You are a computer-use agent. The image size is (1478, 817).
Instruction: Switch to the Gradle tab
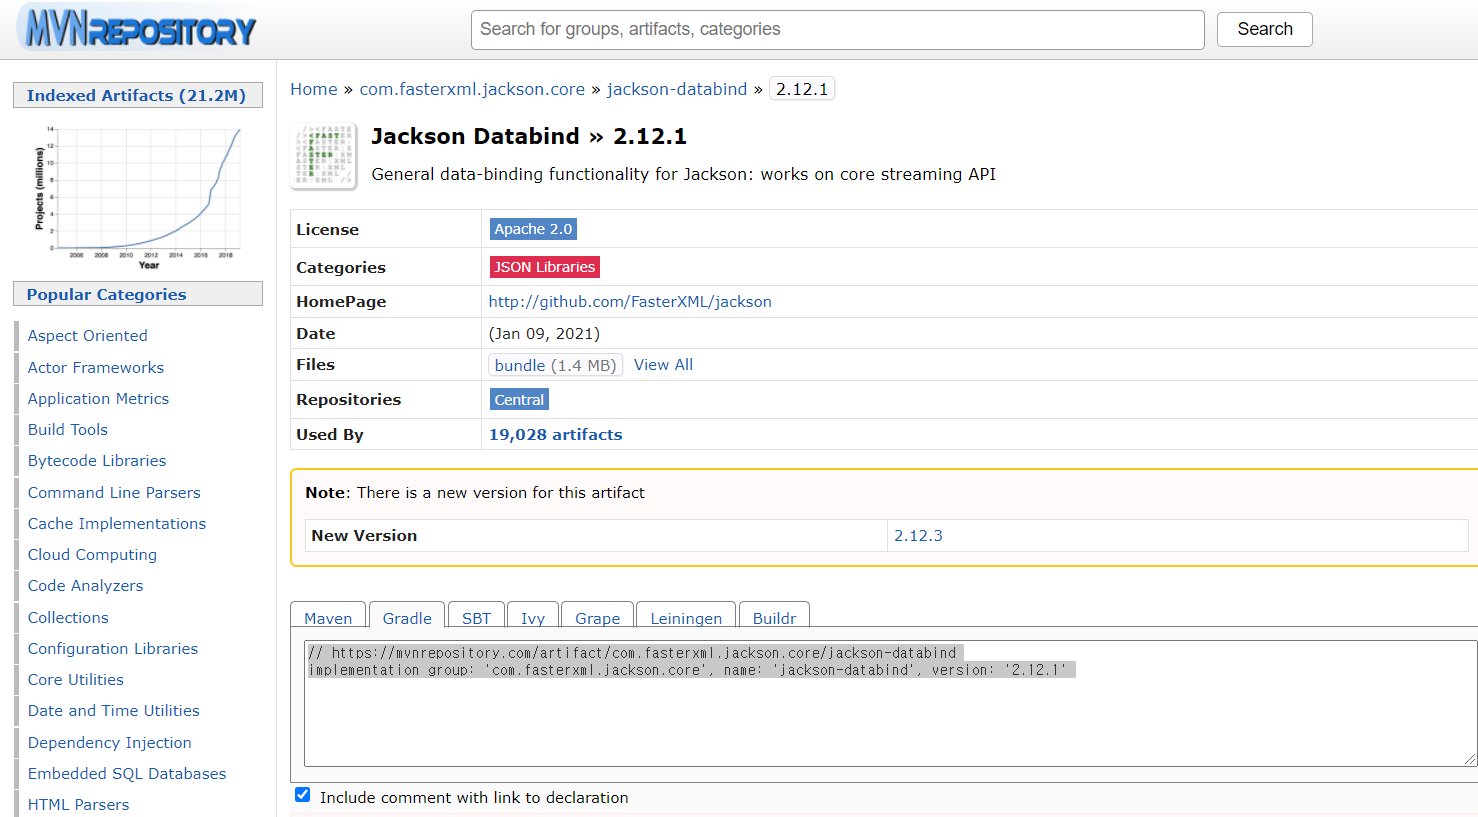click(407, 618)
